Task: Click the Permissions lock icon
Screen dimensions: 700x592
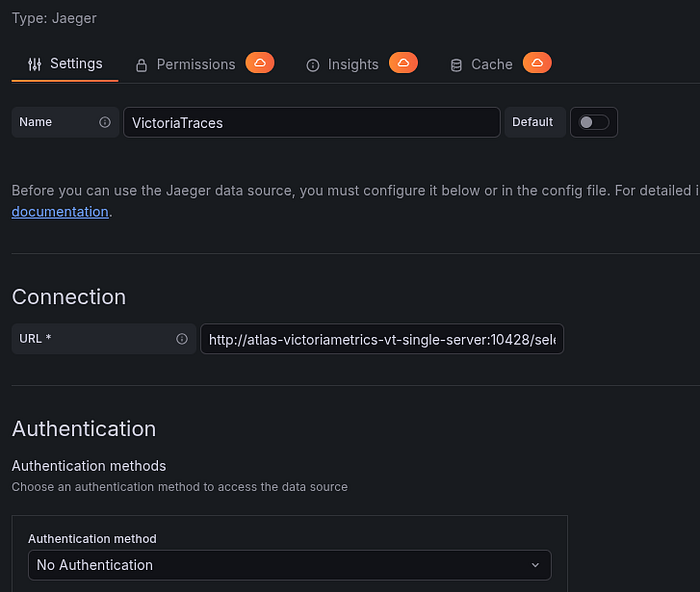Action: click(142, 65)
